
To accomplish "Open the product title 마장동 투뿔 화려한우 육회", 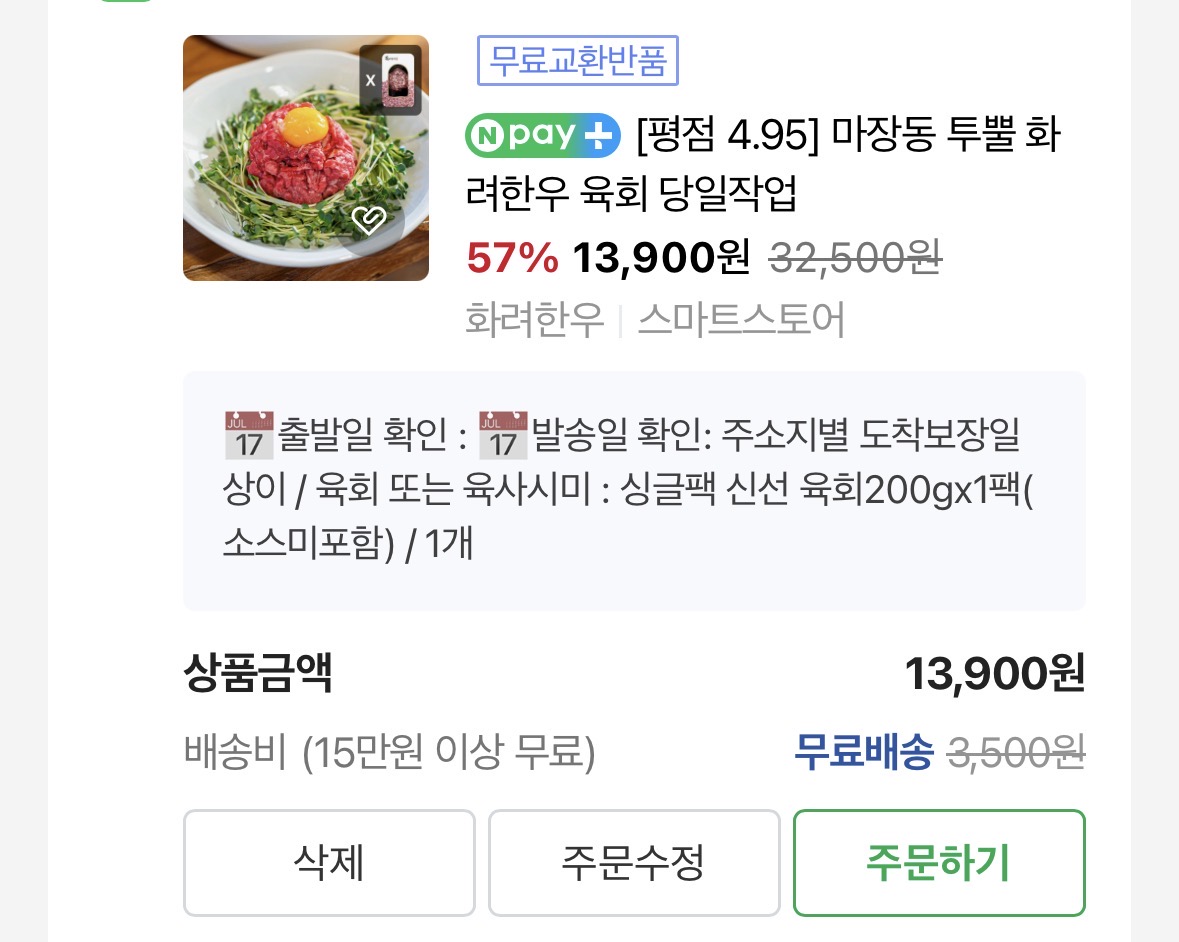I will pyautogui.click(x=760, y=165).
